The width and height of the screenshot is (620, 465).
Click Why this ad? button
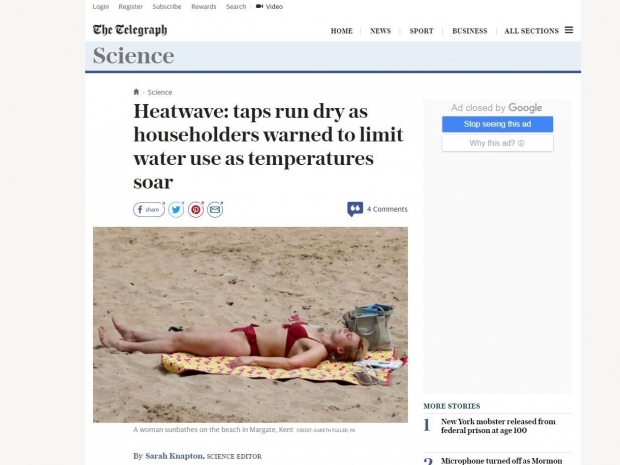(497, 143)
